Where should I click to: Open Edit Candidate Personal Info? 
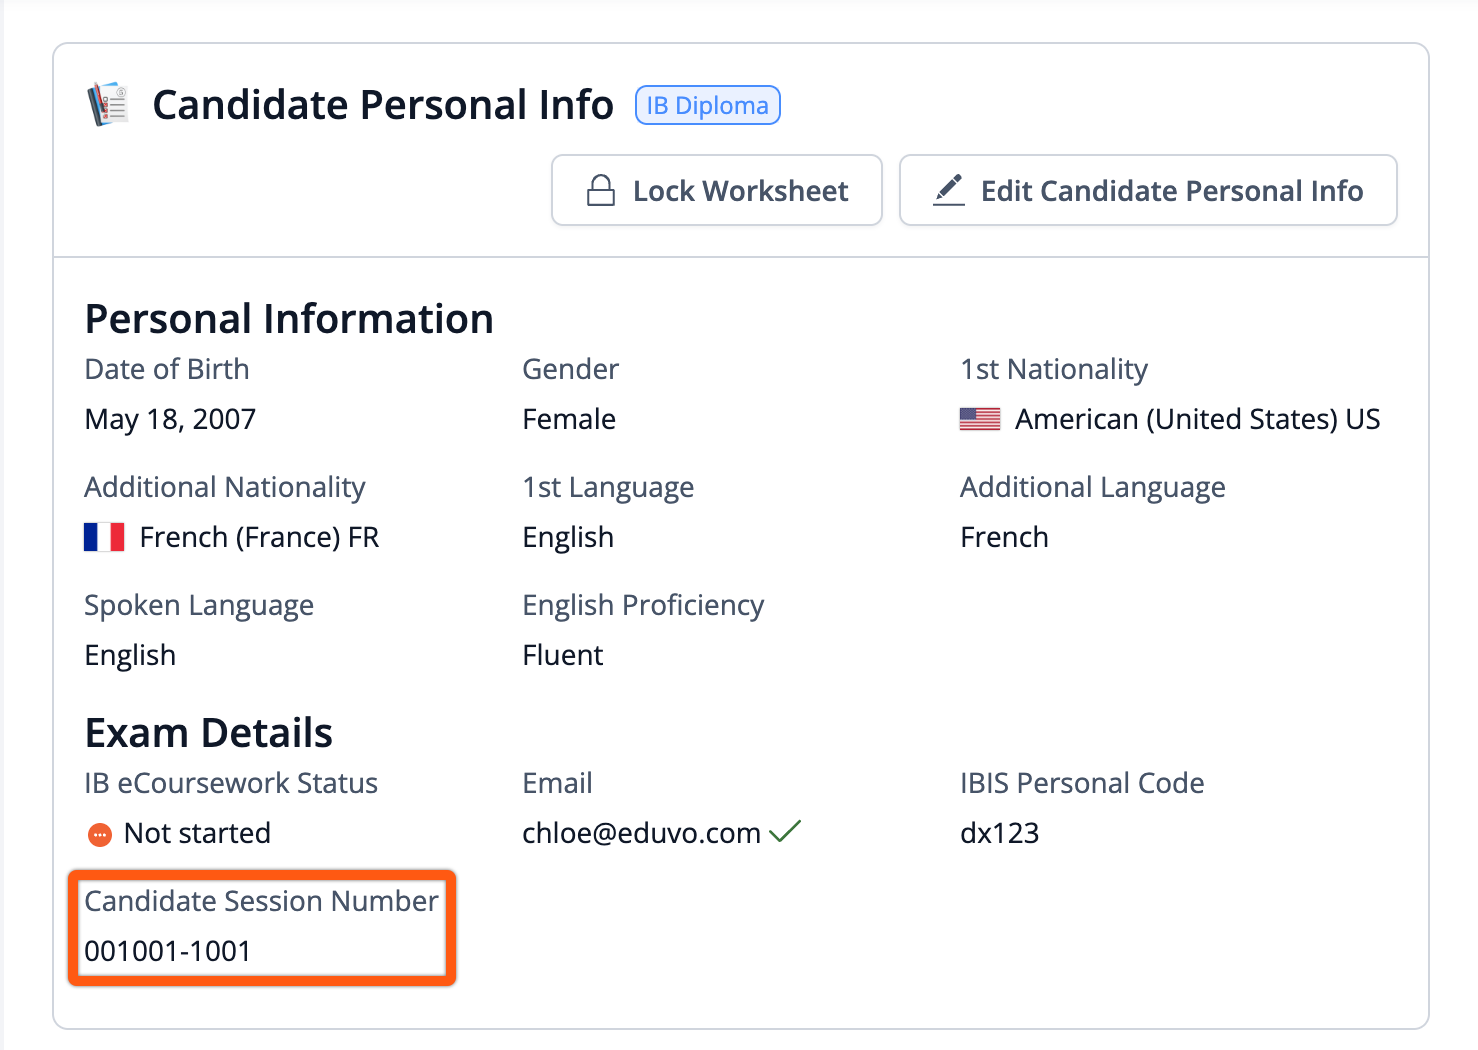(1148, 190)
